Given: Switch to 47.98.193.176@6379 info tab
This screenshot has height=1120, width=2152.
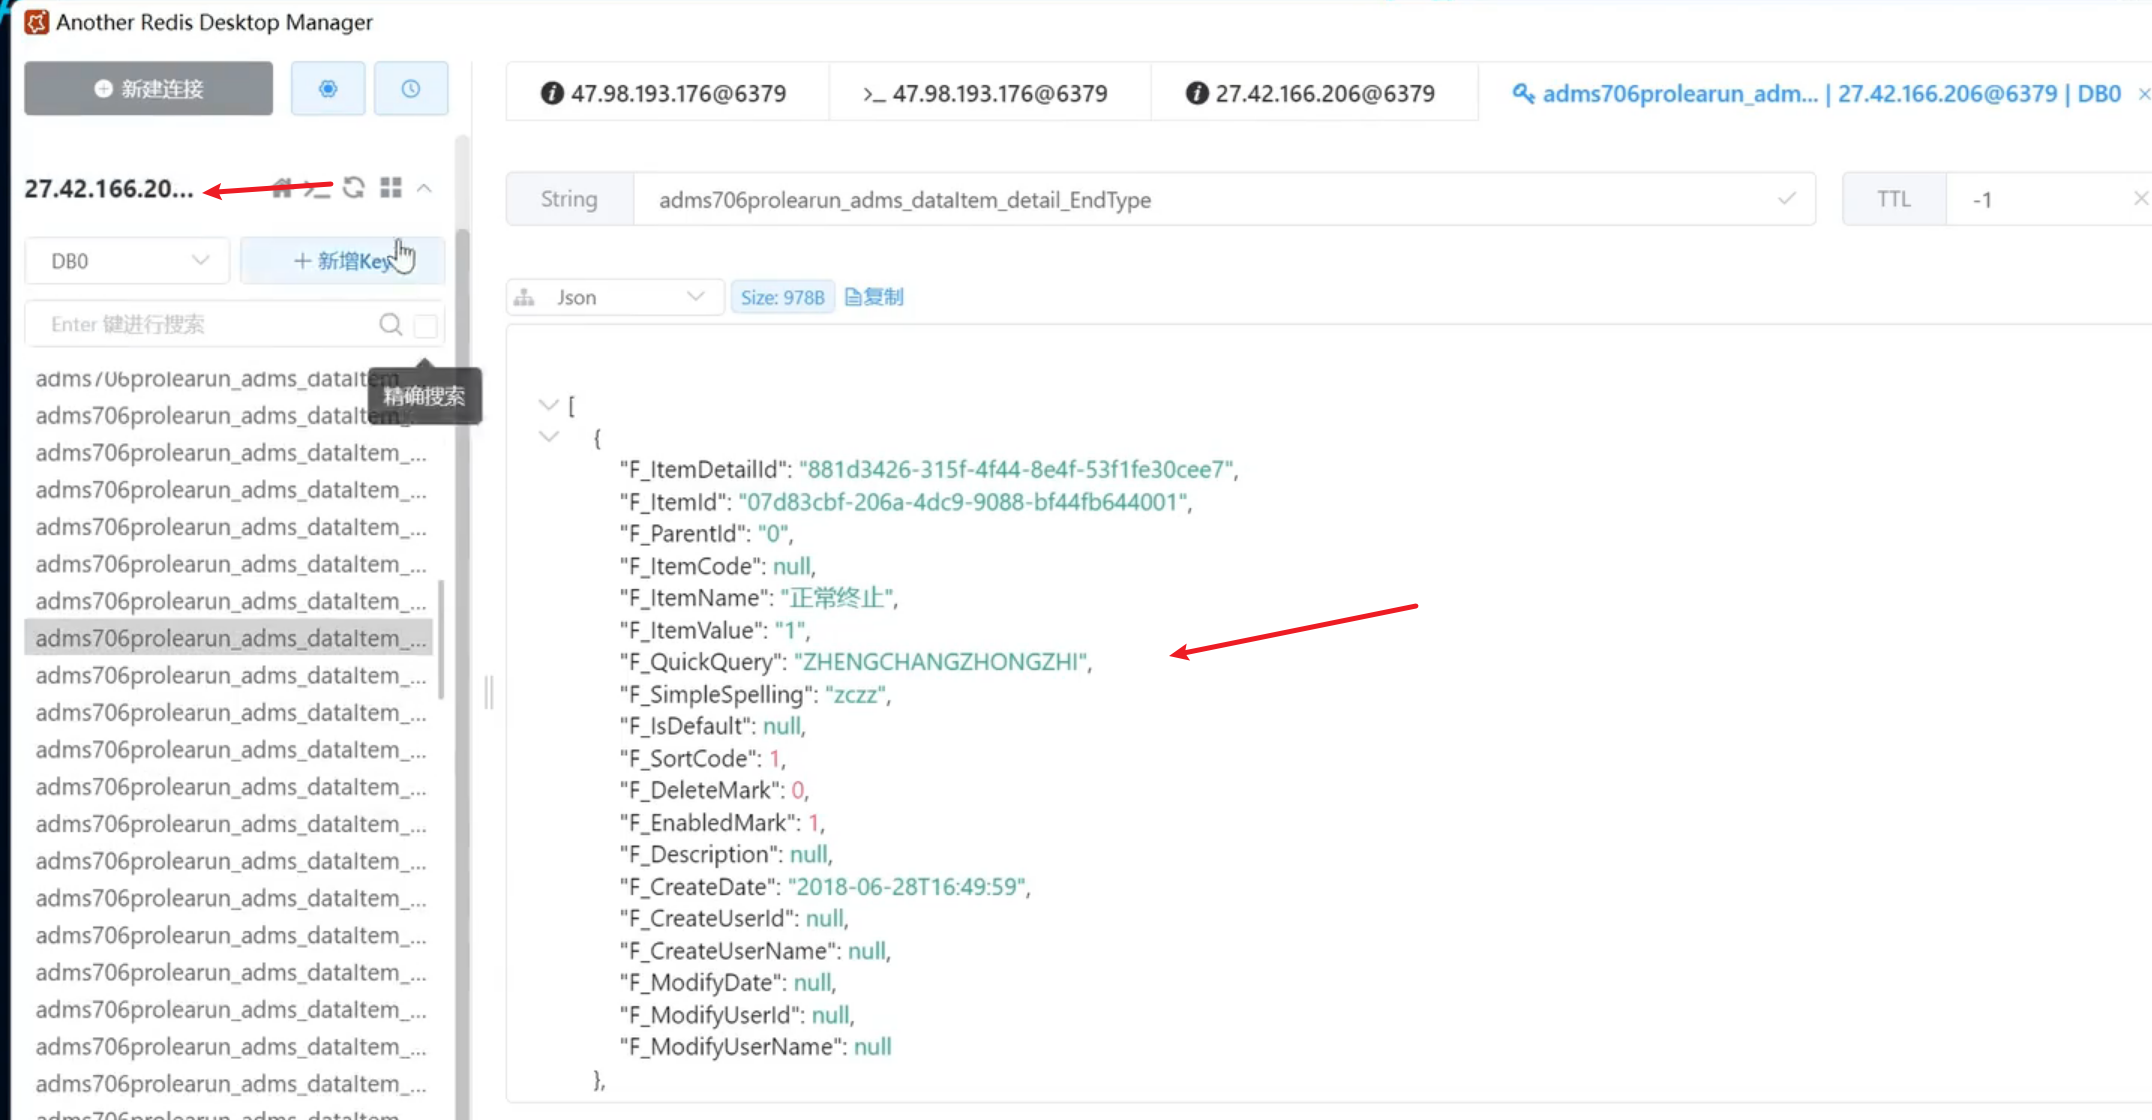Looking at the screenshot, I should click(666, 93).
